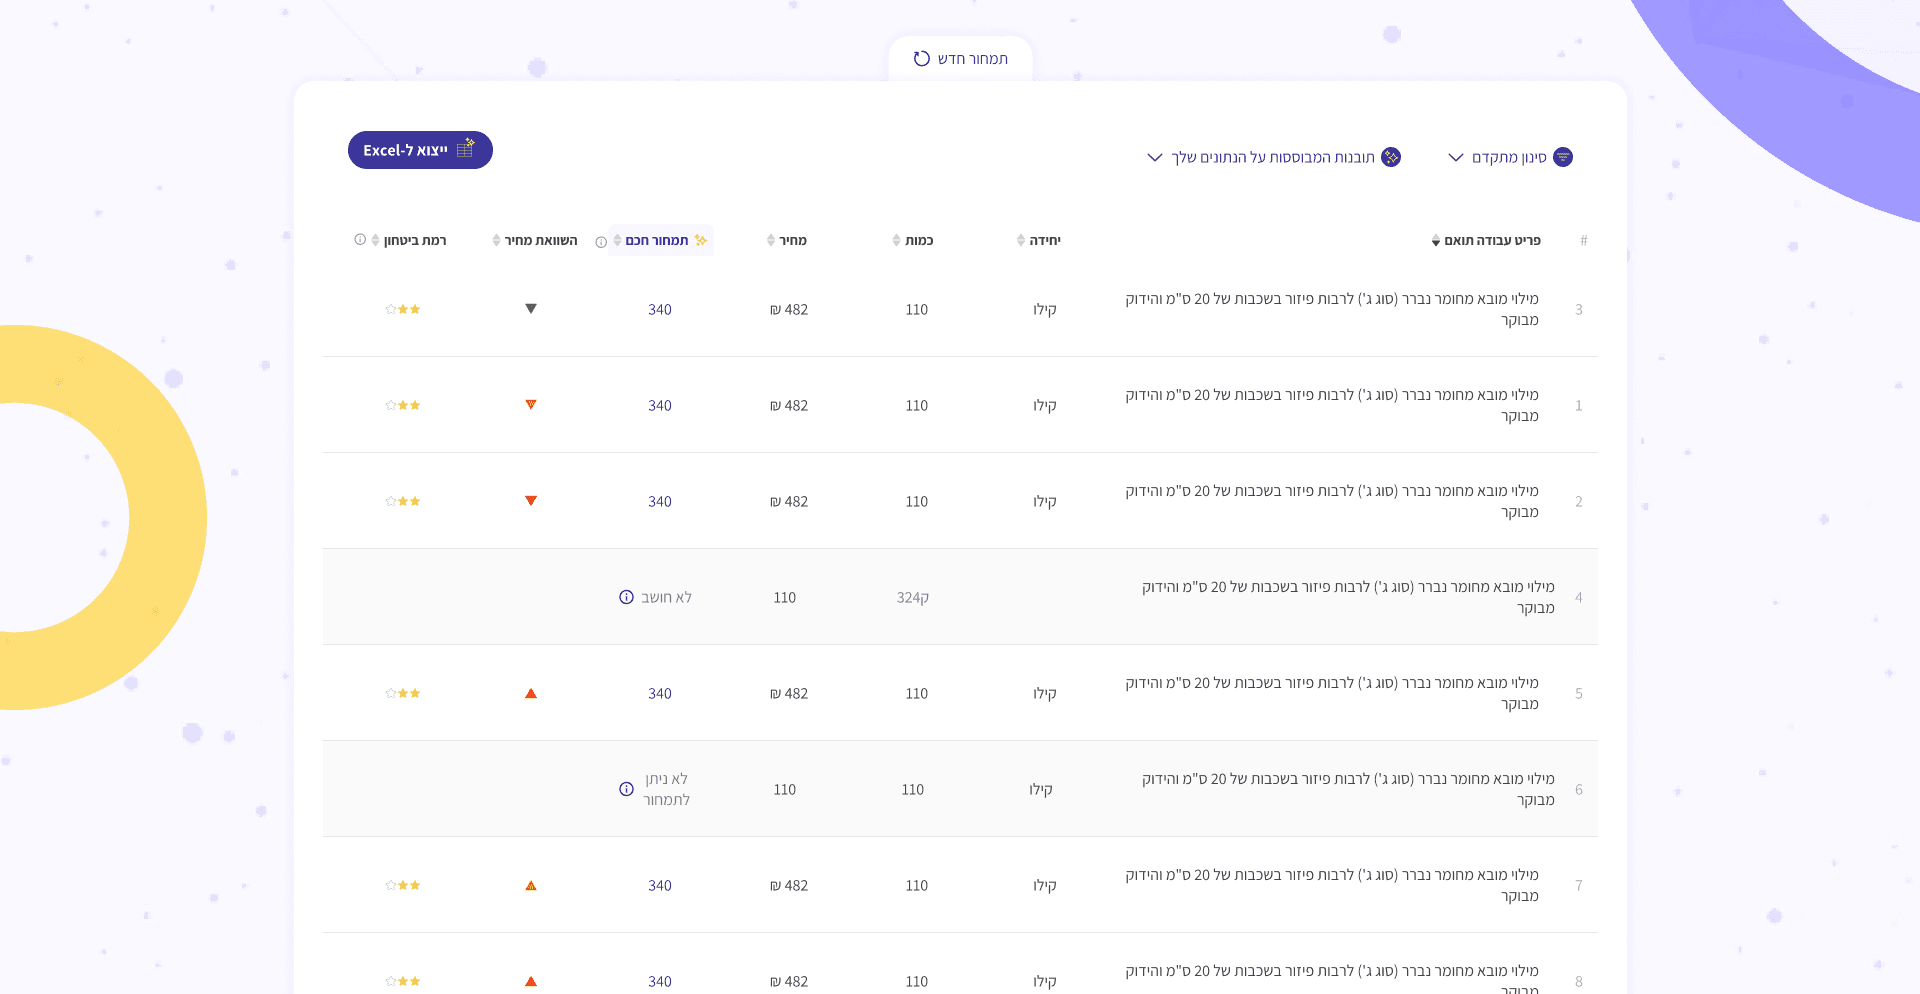Click the new pricing refresh icon
This screenshot has width=1920, height=994.
[x=921, y=59]
